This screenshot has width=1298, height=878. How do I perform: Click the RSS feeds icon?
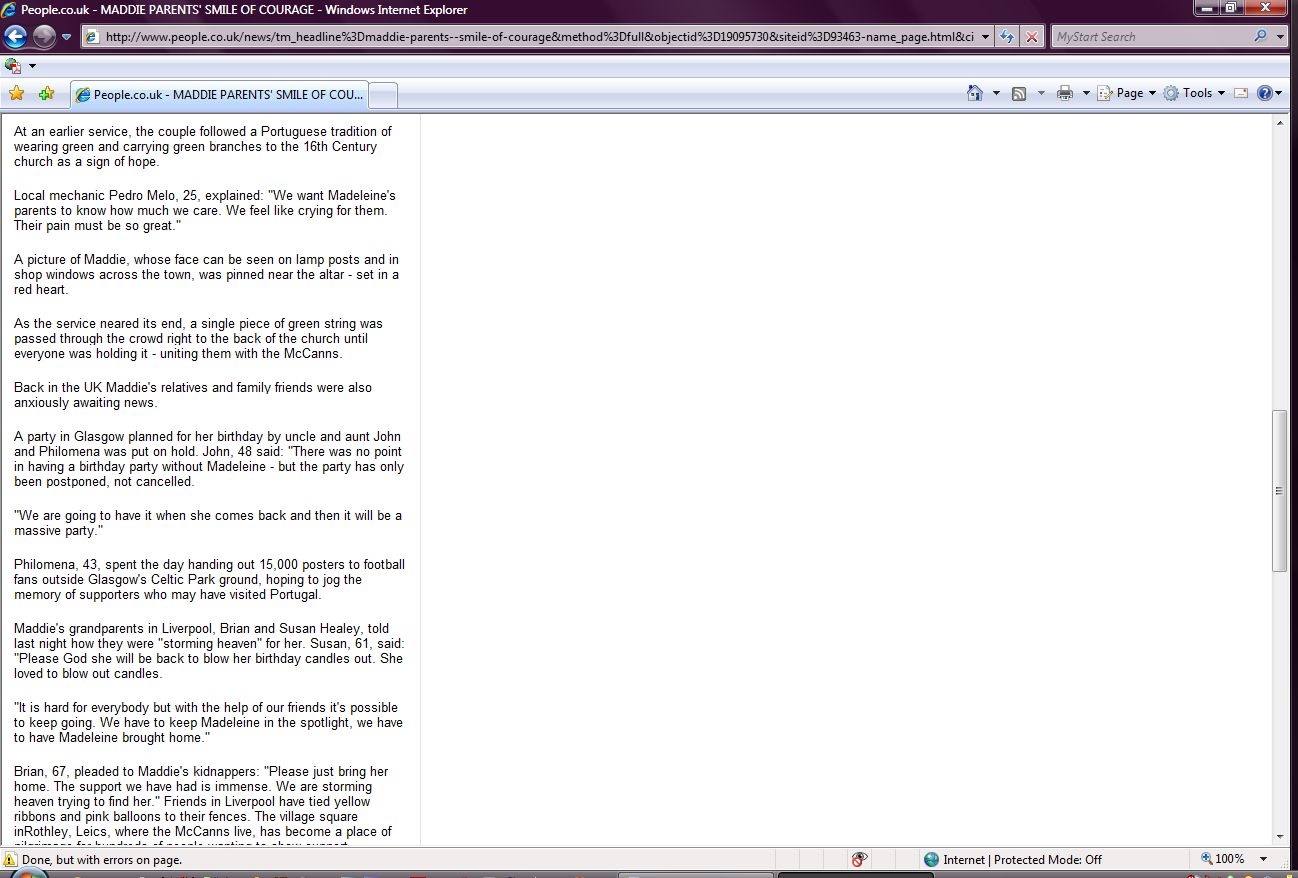tap(1019, 93)
